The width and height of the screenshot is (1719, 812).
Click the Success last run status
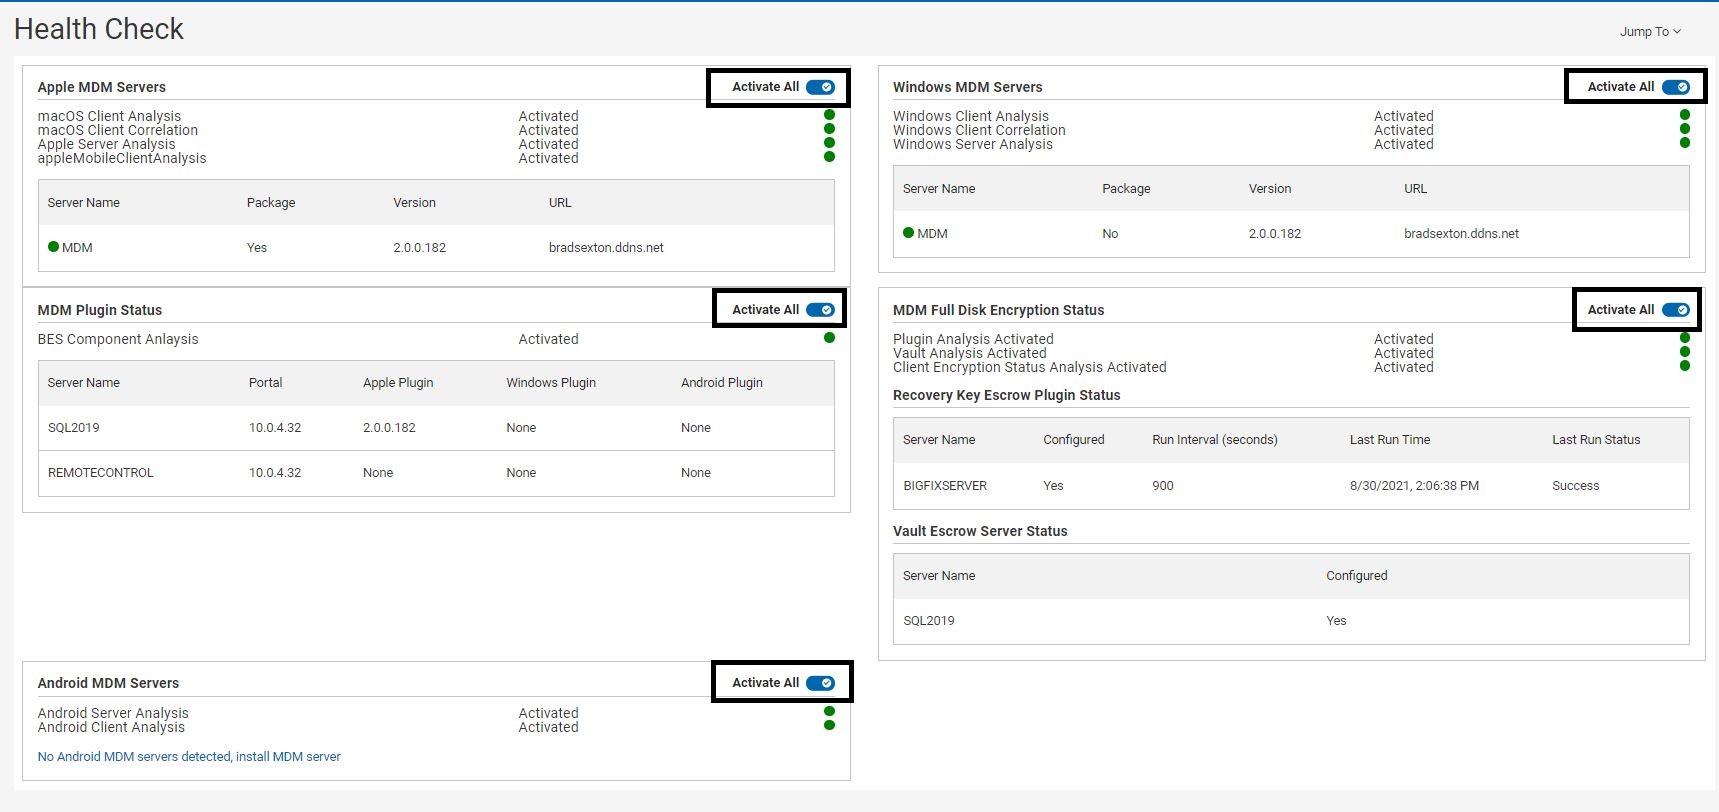[1575, 486]
